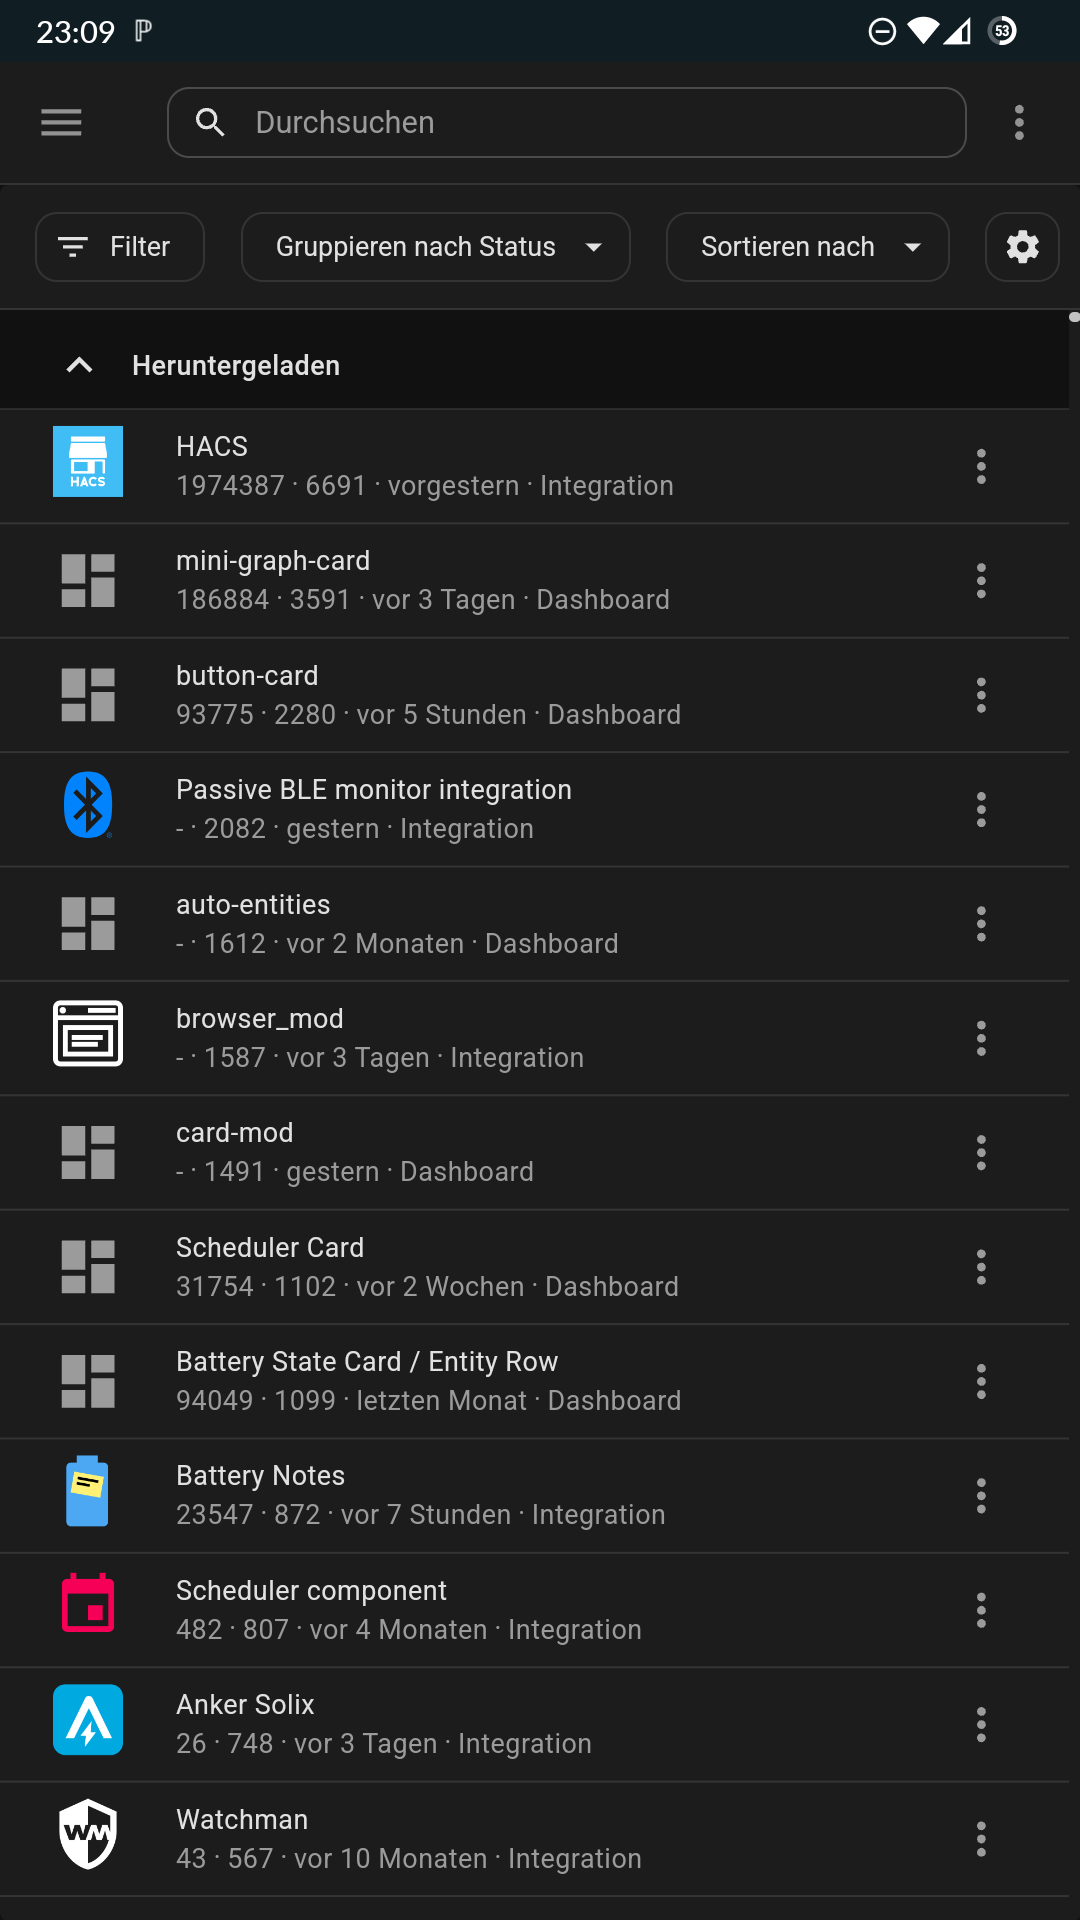Collapse the Heruntergeladen group
Viewport: 1080px width, 1920px height.
click(x=80, y=366)
